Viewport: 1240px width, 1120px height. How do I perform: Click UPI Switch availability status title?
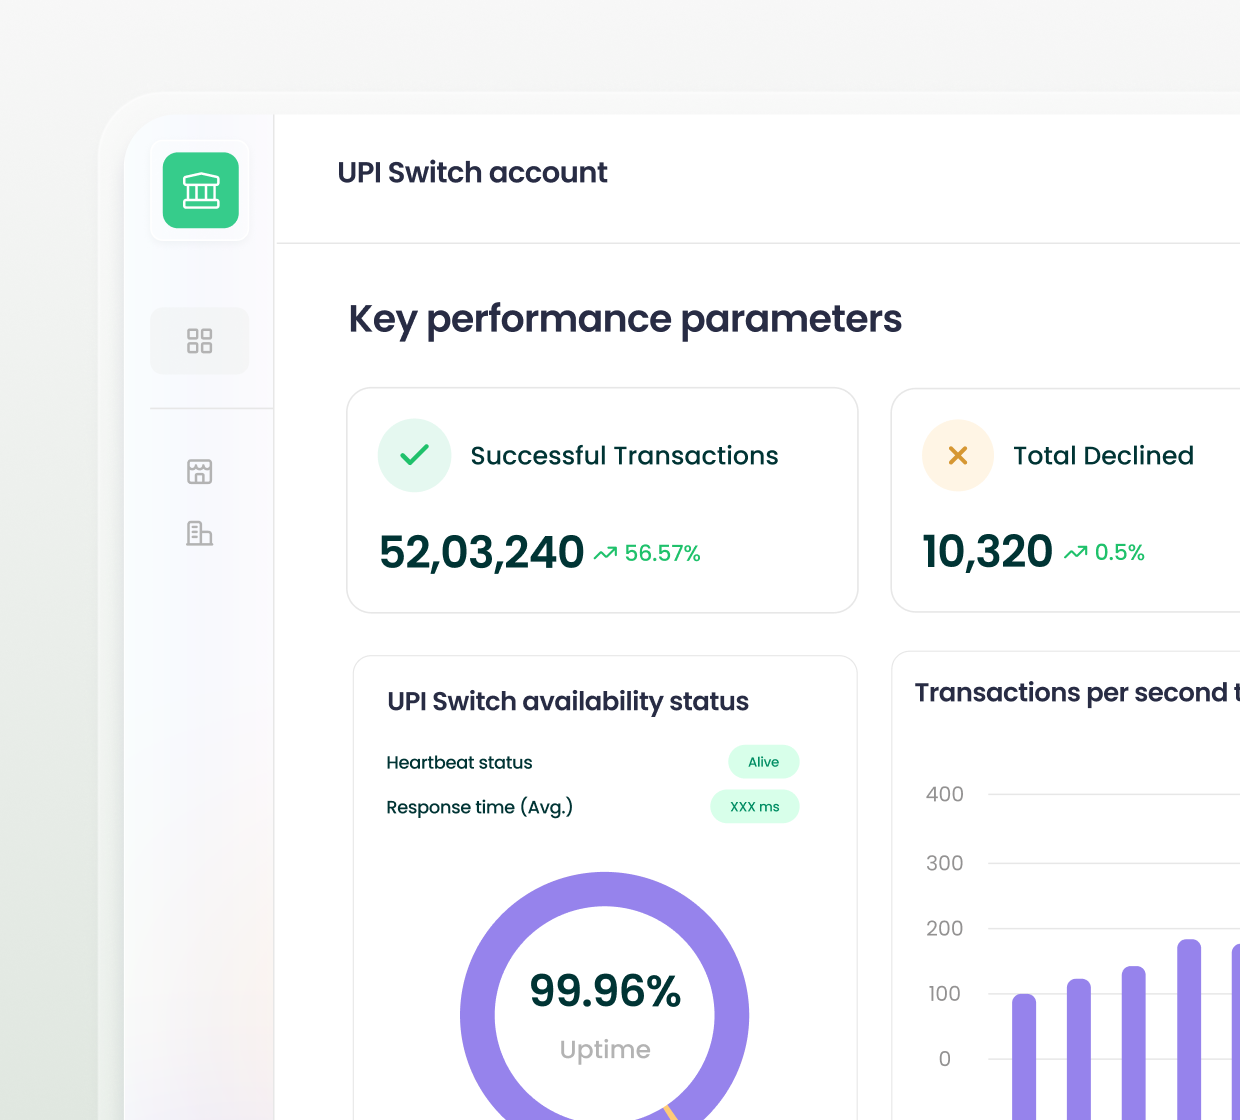click(568, 701)
